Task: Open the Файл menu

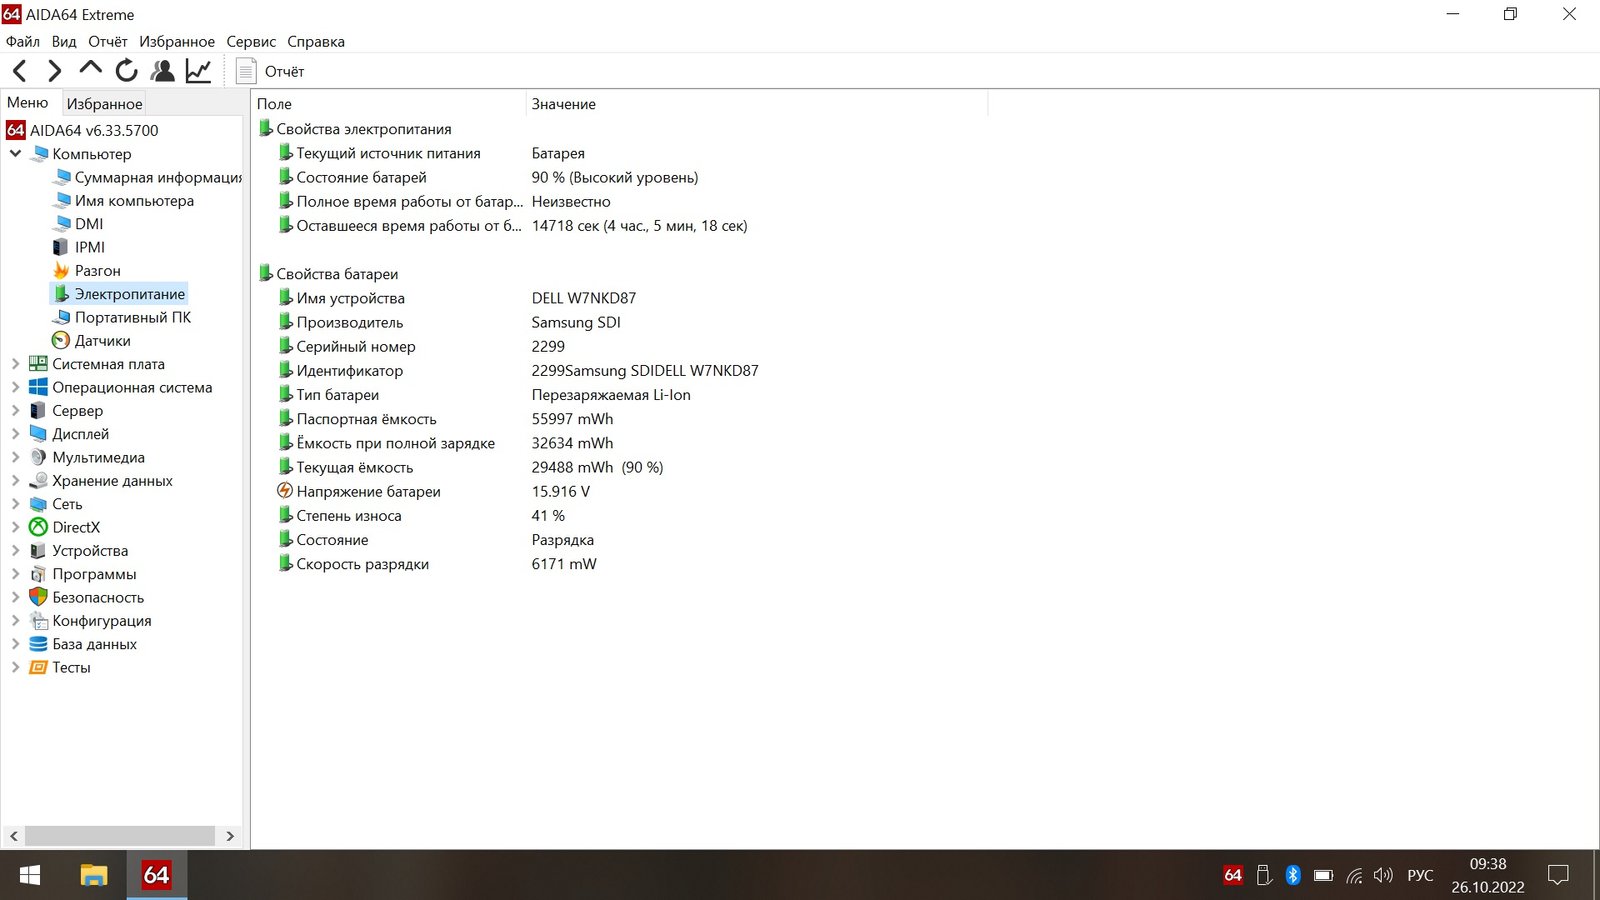Action: click(23, 41)
